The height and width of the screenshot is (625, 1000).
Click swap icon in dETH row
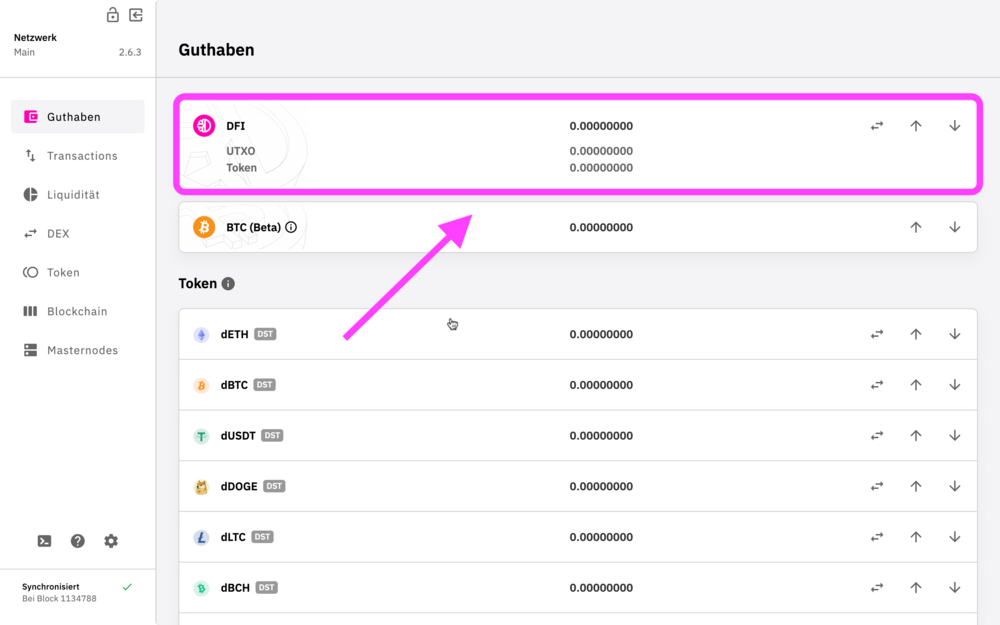pyautogui.click(x=877, y=334)
